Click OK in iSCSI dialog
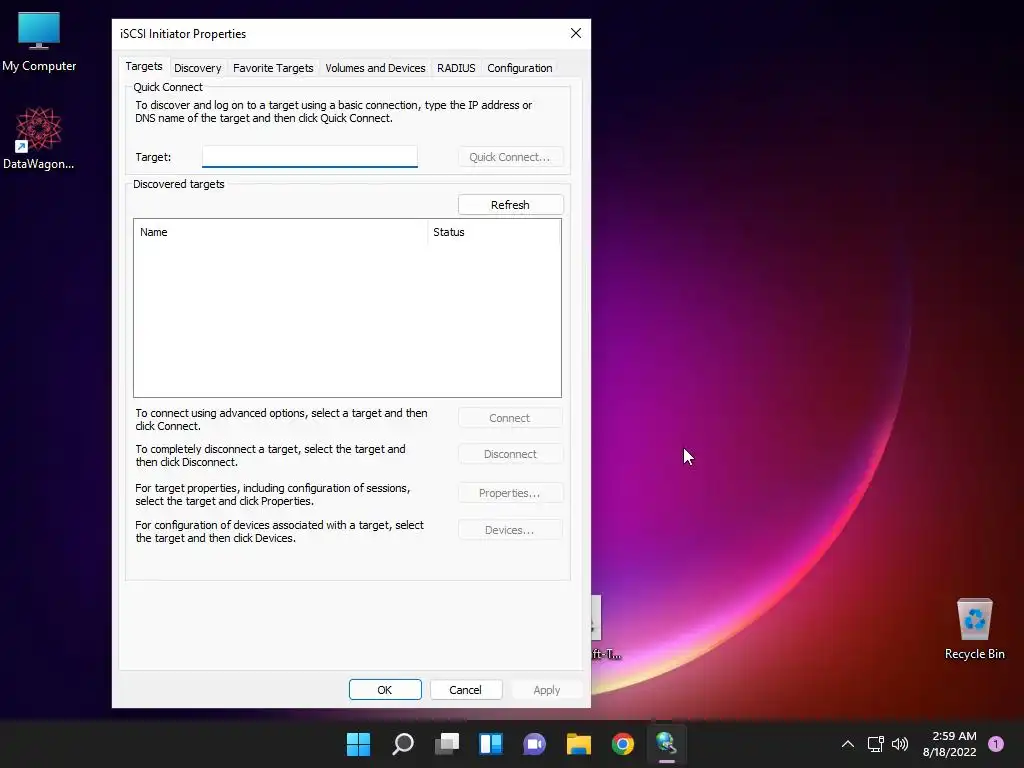Viewport: 1024px width, 768px height. click(385, 690)
